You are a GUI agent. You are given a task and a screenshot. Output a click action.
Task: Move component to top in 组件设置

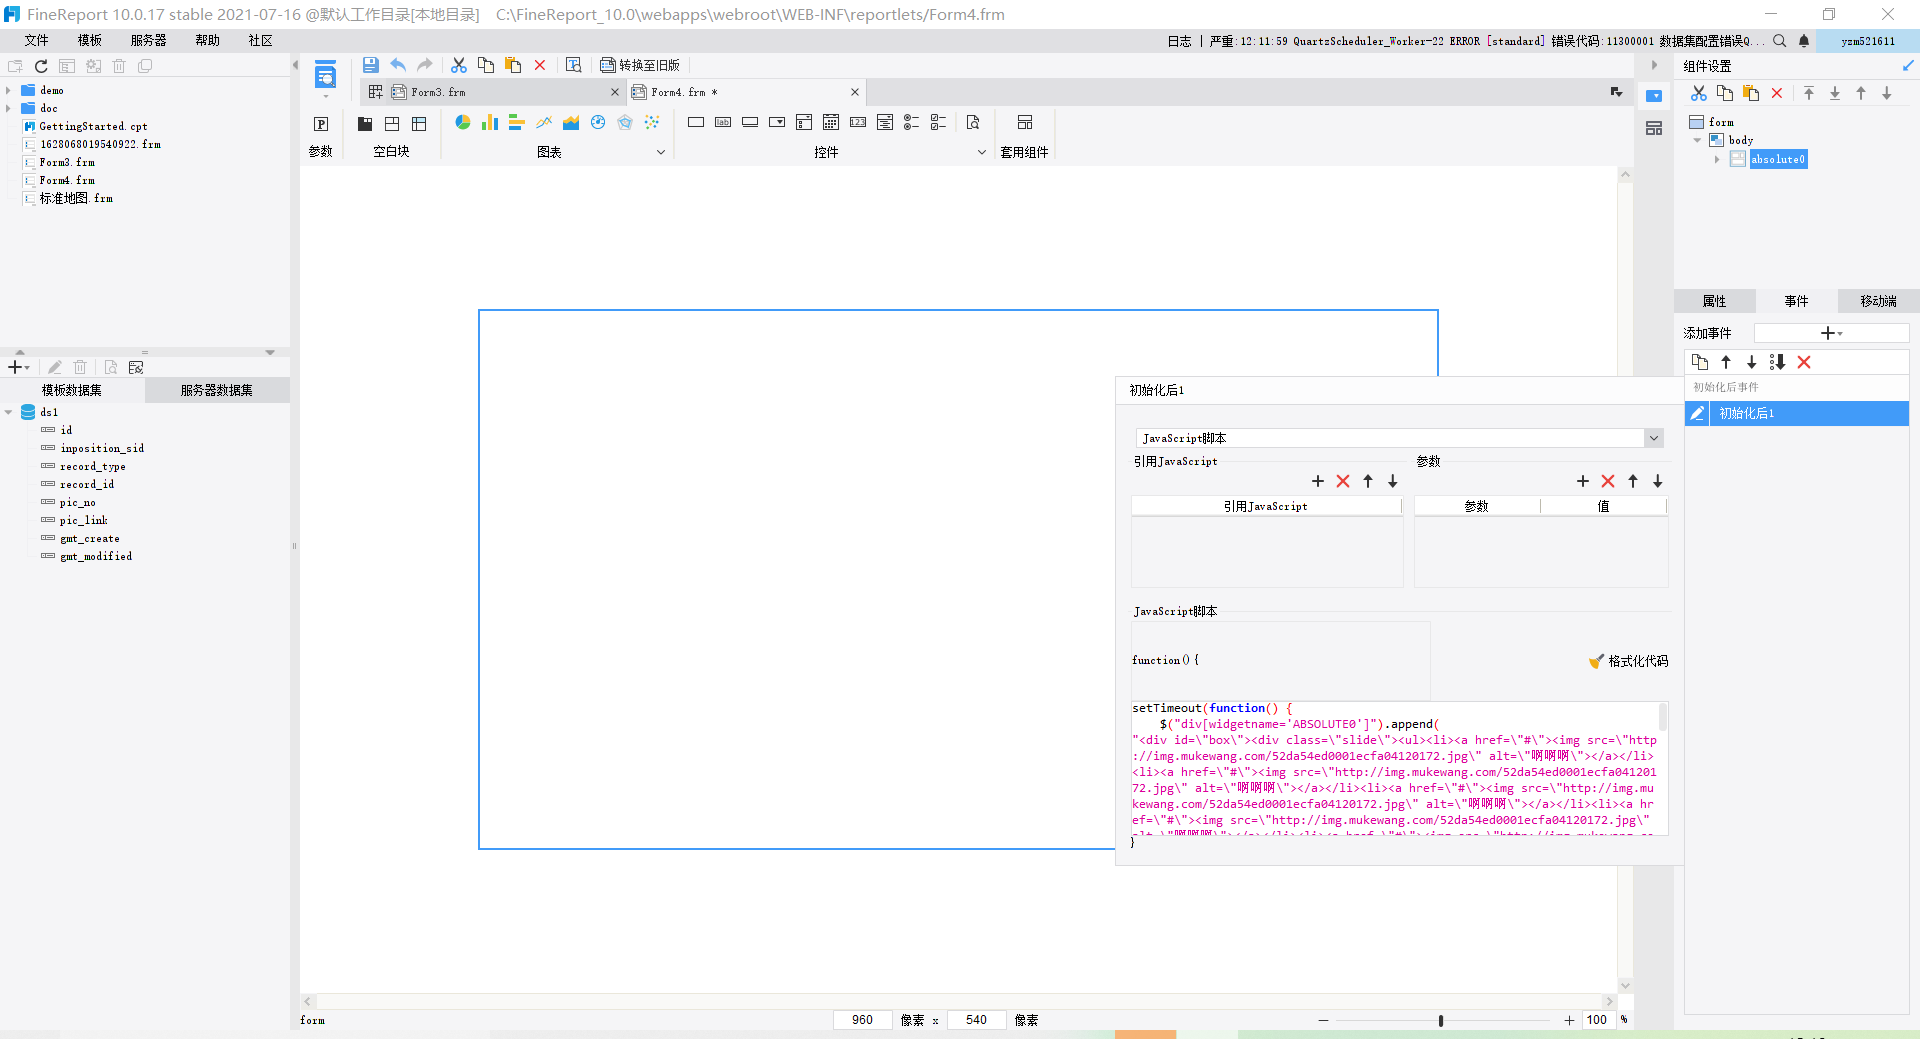tap(1809, 93)
